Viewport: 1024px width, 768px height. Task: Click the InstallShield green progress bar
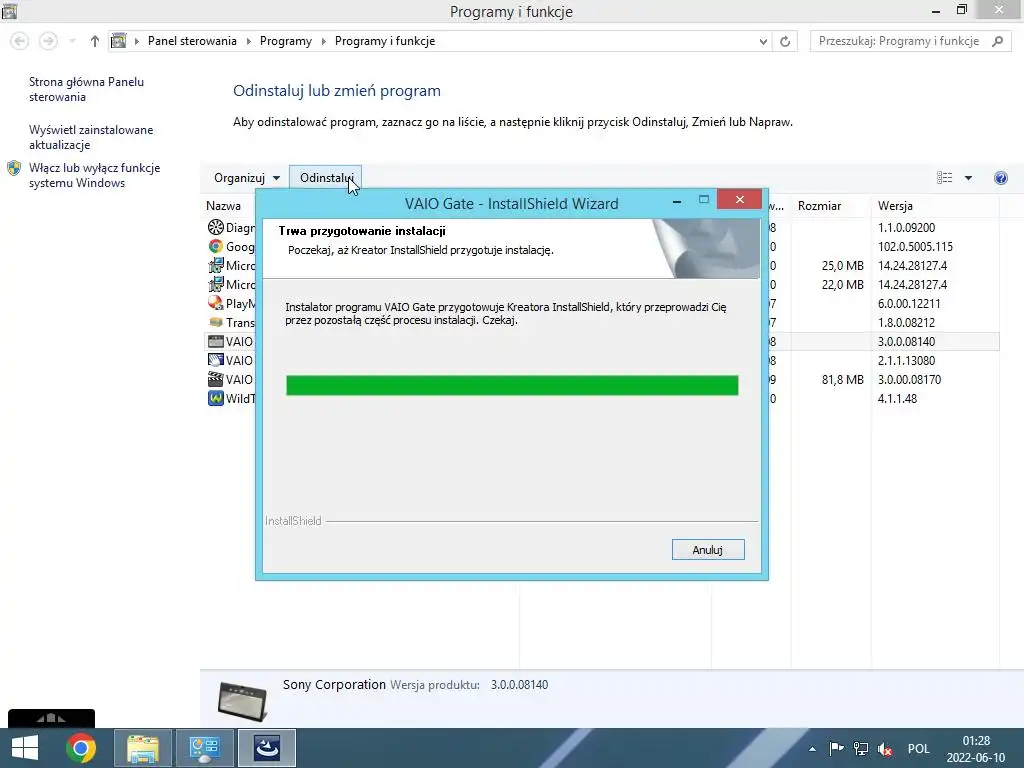pyautogui.click(x=512, y=385)
